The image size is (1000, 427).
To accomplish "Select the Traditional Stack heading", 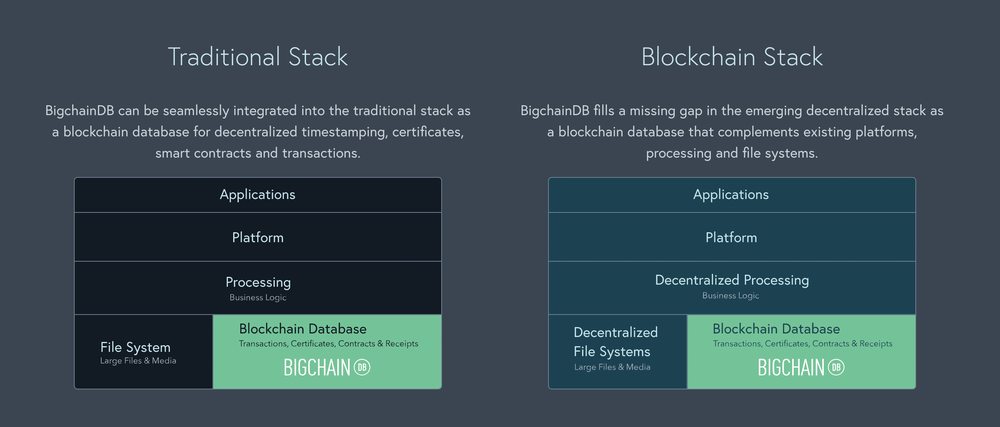I will click(258, 57).
